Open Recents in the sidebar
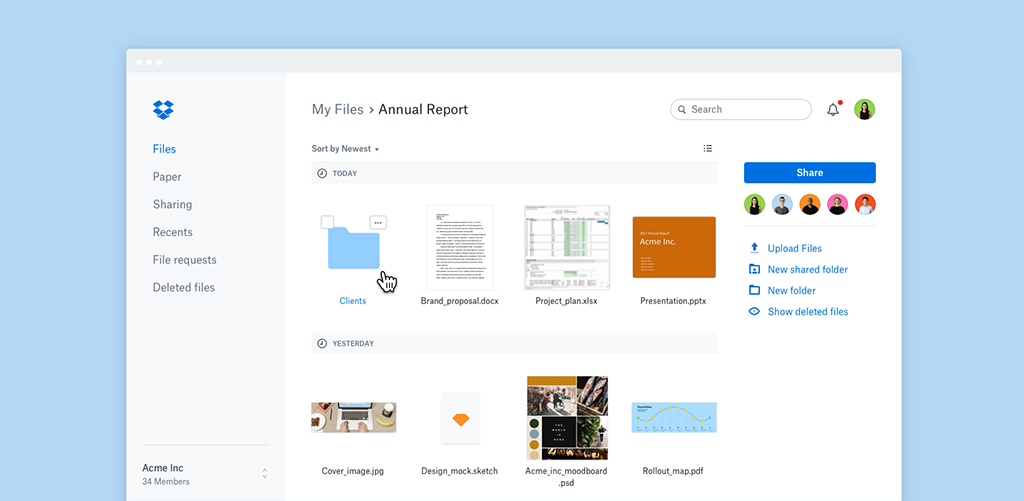The width and height of the screenshot is (1024, 501). pyautogui.click(x=172, y=232)
